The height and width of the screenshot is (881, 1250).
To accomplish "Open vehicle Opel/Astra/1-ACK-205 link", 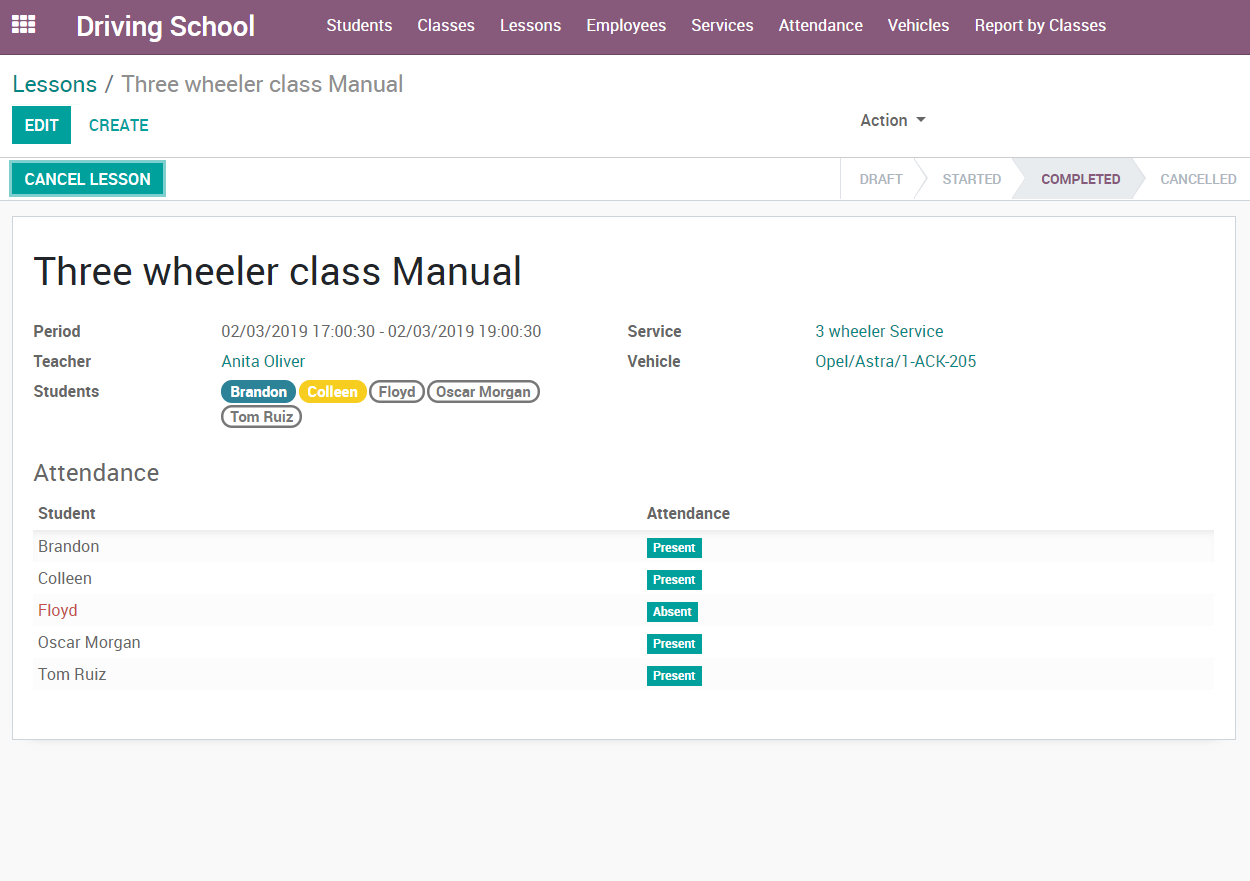I will [895, 361].
